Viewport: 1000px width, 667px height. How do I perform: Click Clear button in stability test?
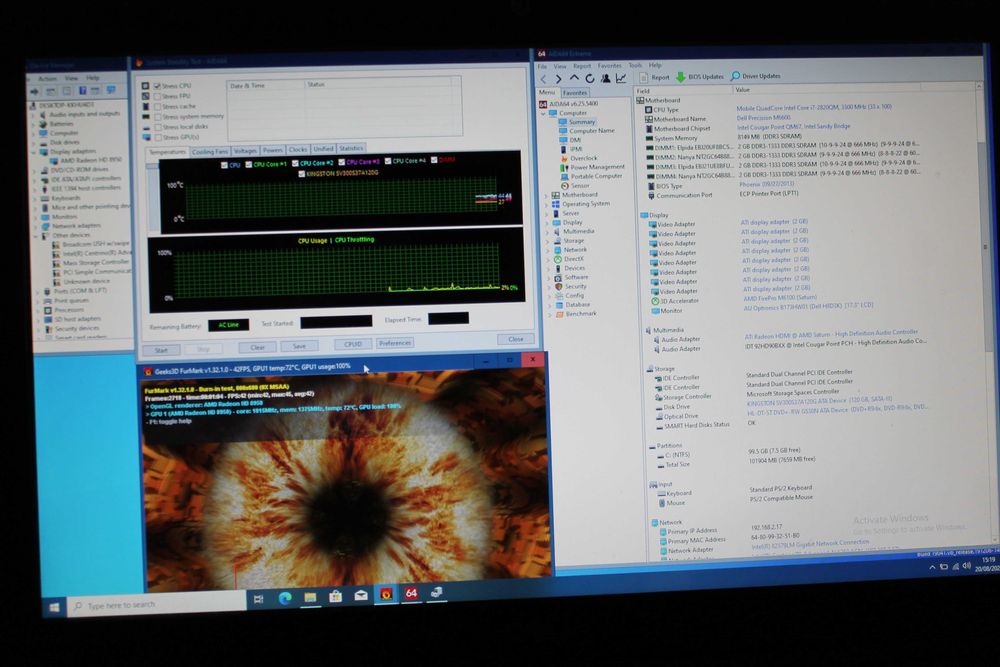point(257,348)
